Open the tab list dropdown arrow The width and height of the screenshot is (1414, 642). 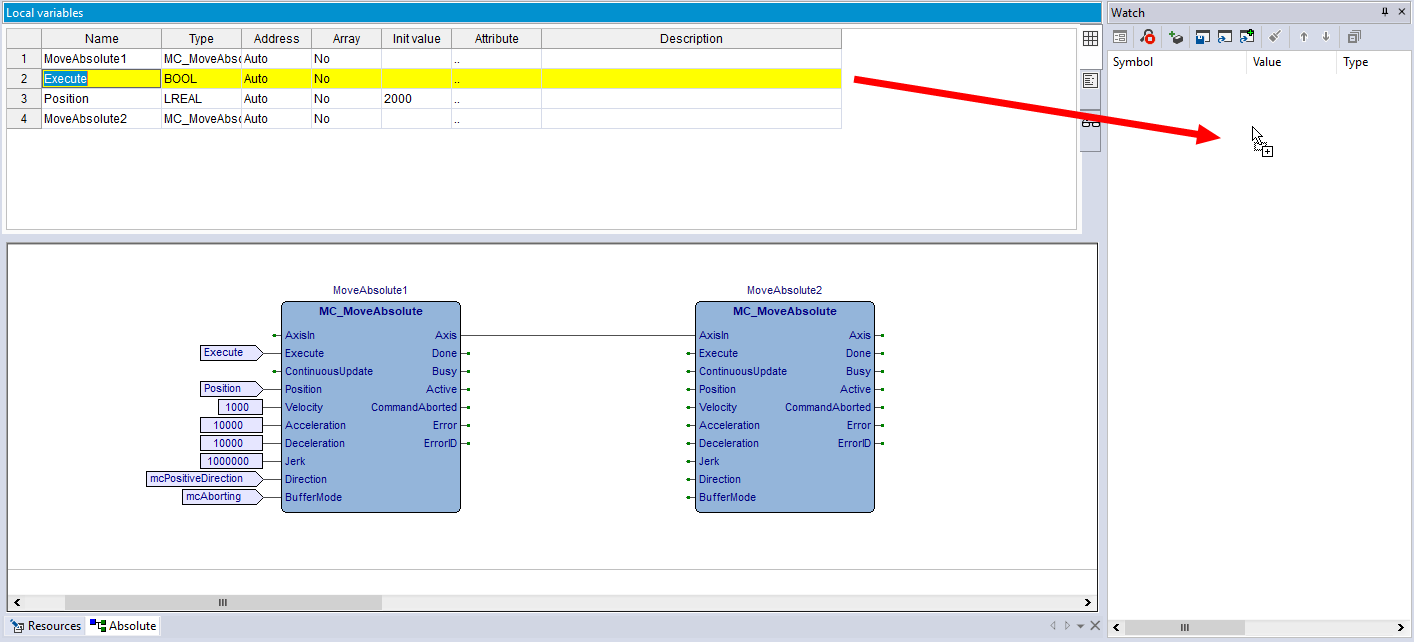[x=1080, y=626]
